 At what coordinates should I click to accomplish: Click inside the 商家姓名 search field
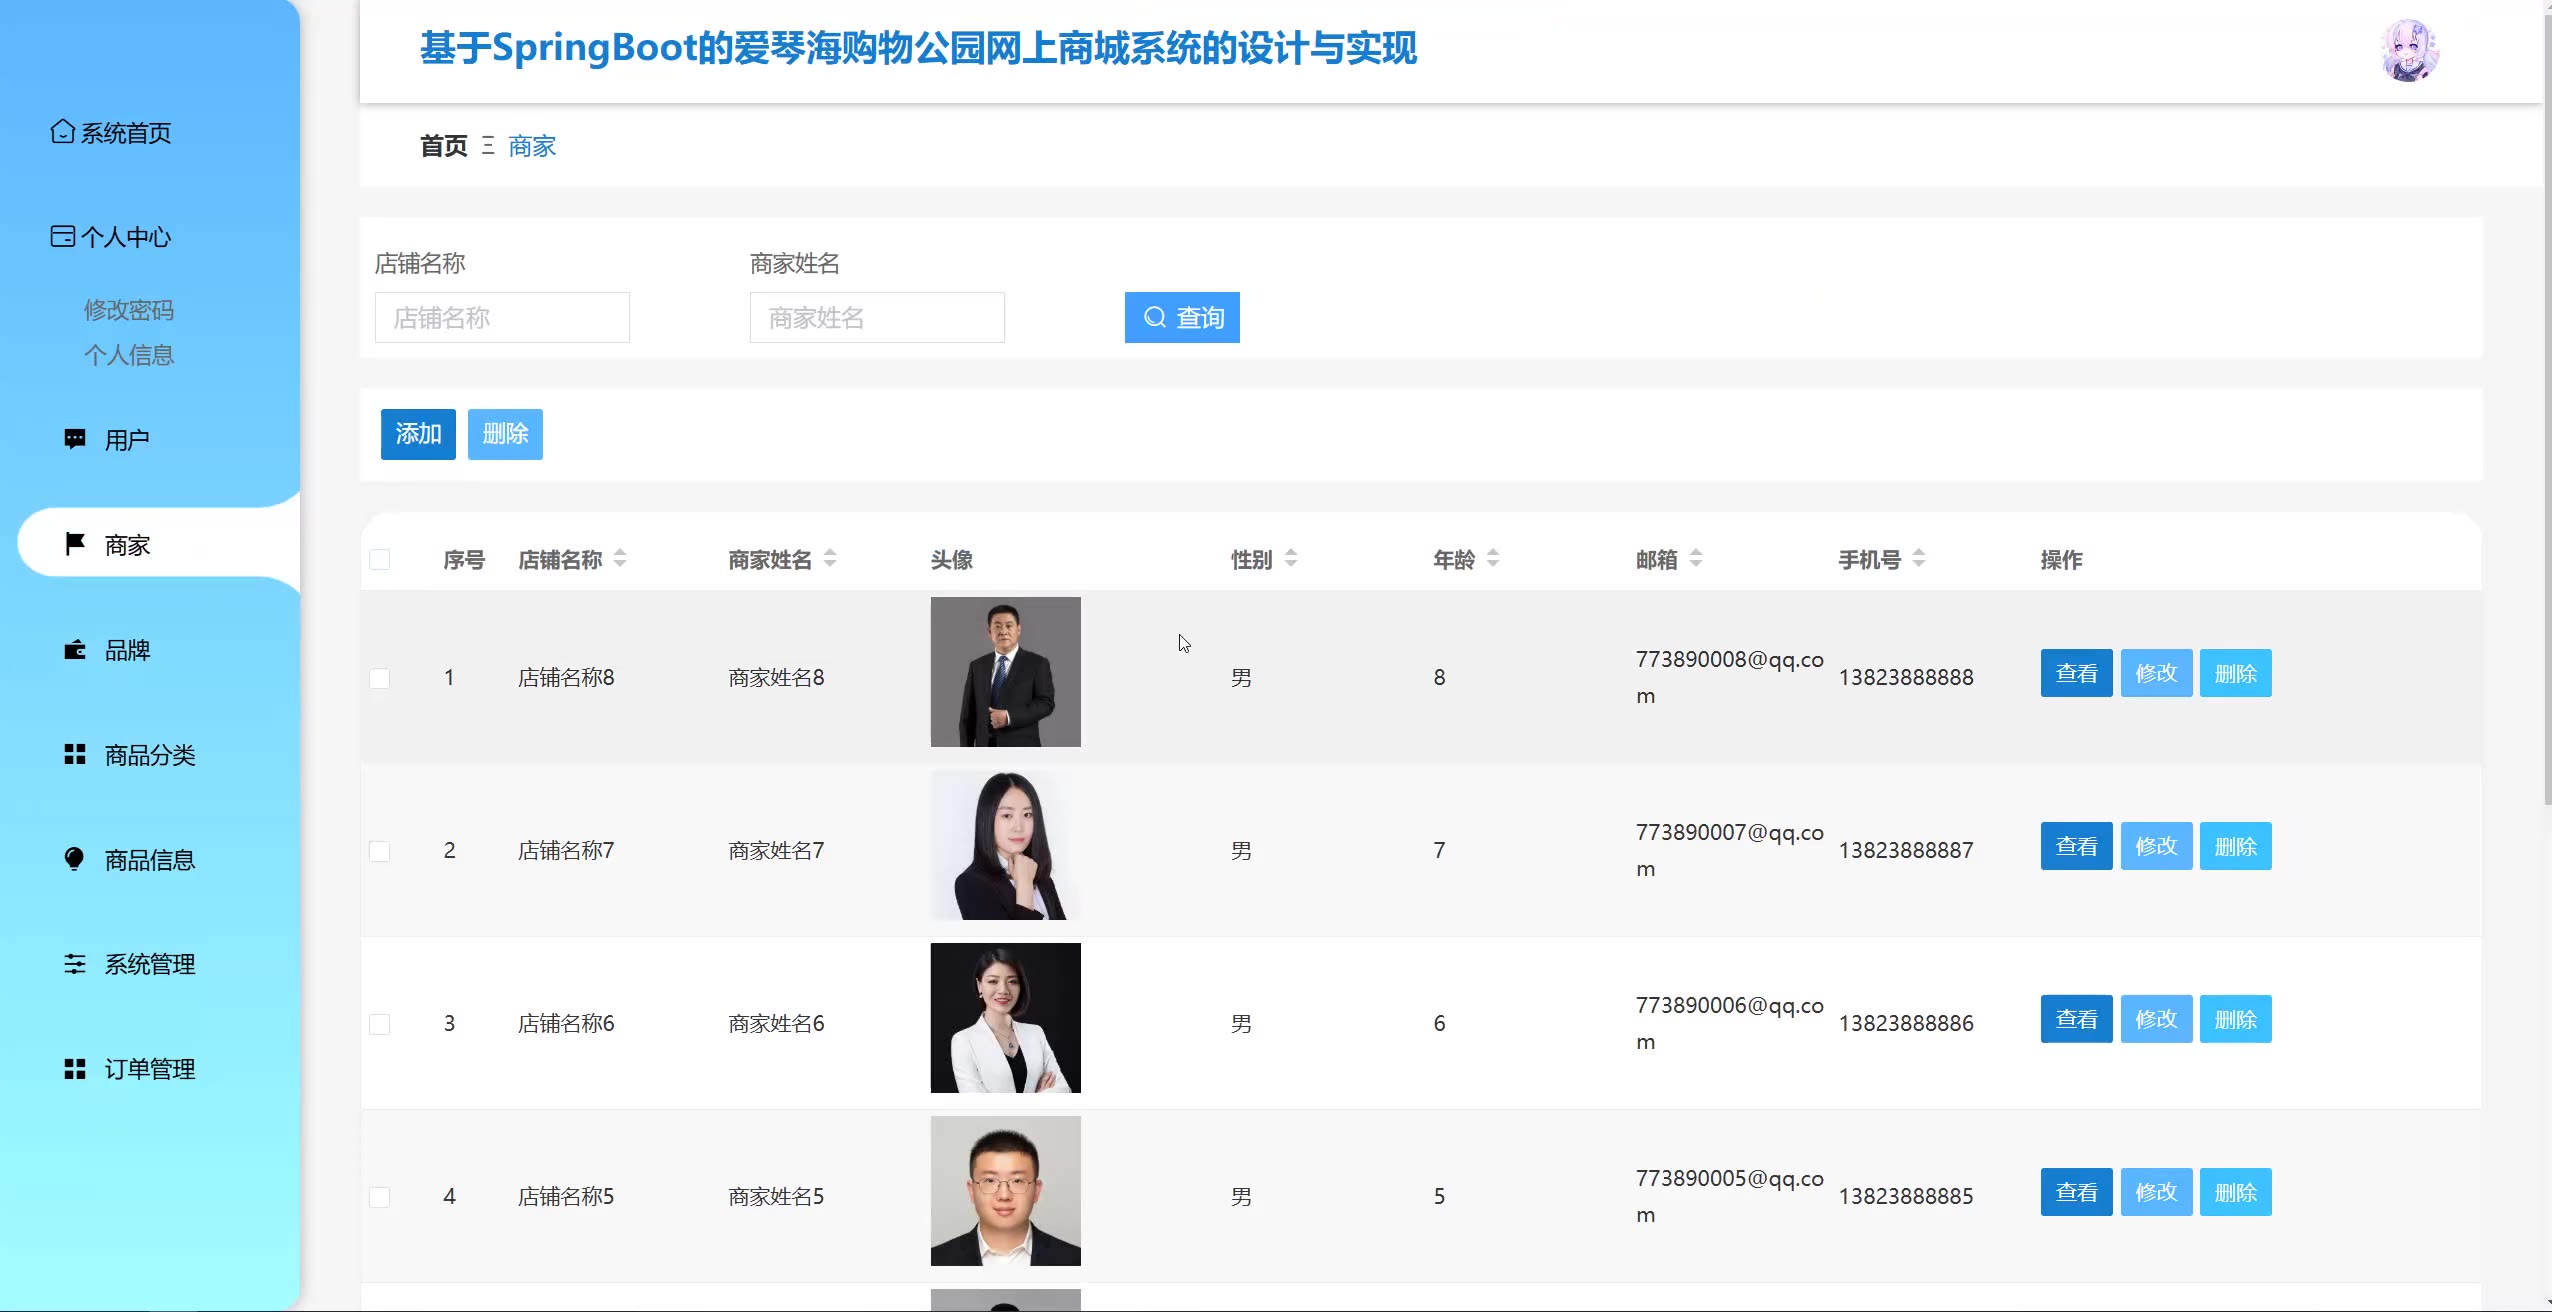(x=877, y=318)
